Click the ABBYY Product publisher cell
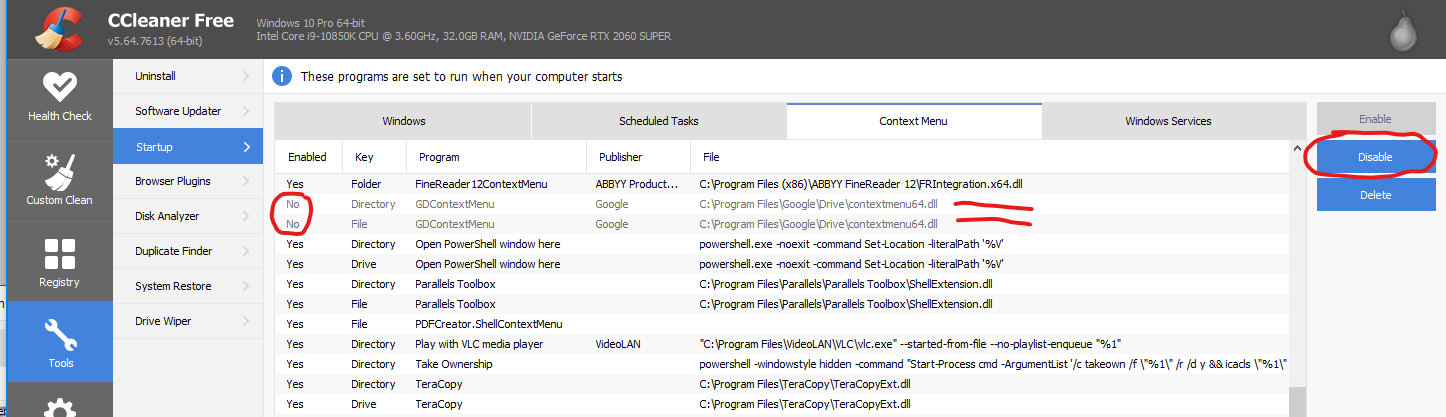This screenshot has height=417, width=1446. point(638,184)
